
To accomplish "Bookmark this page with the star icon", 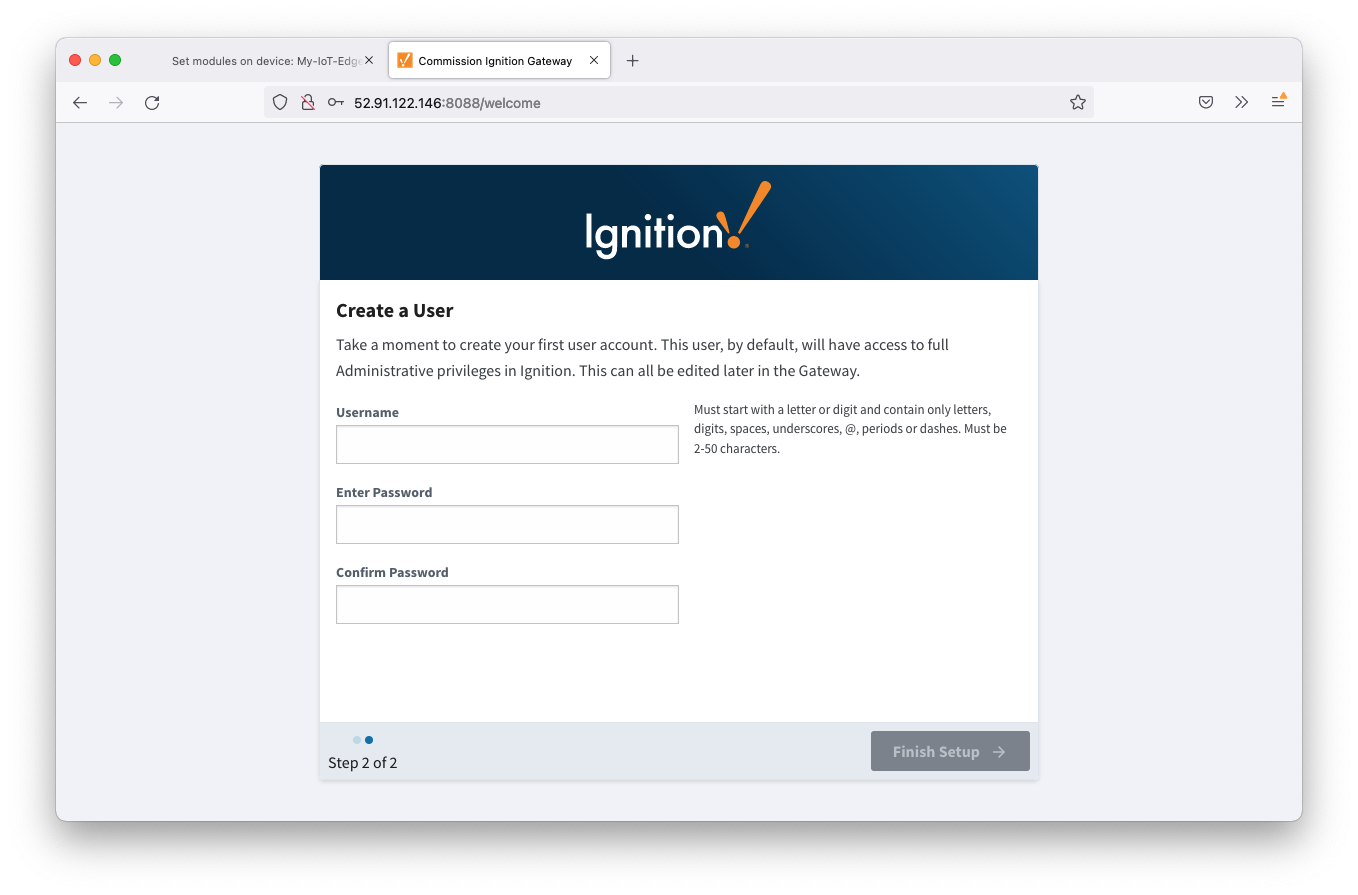I will coord(1077,102).
